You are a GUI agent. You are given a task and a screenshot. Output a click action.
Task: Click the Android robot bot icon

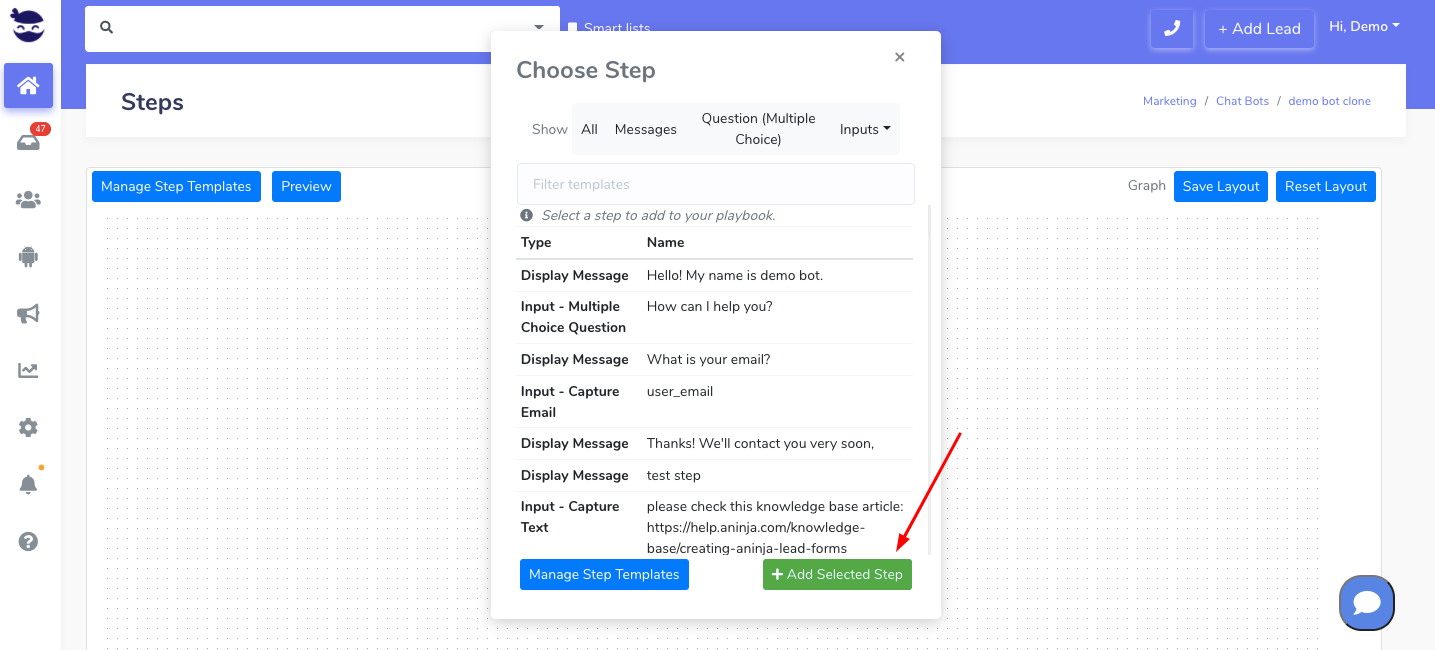pyautogui.click(x=28, y=257)
